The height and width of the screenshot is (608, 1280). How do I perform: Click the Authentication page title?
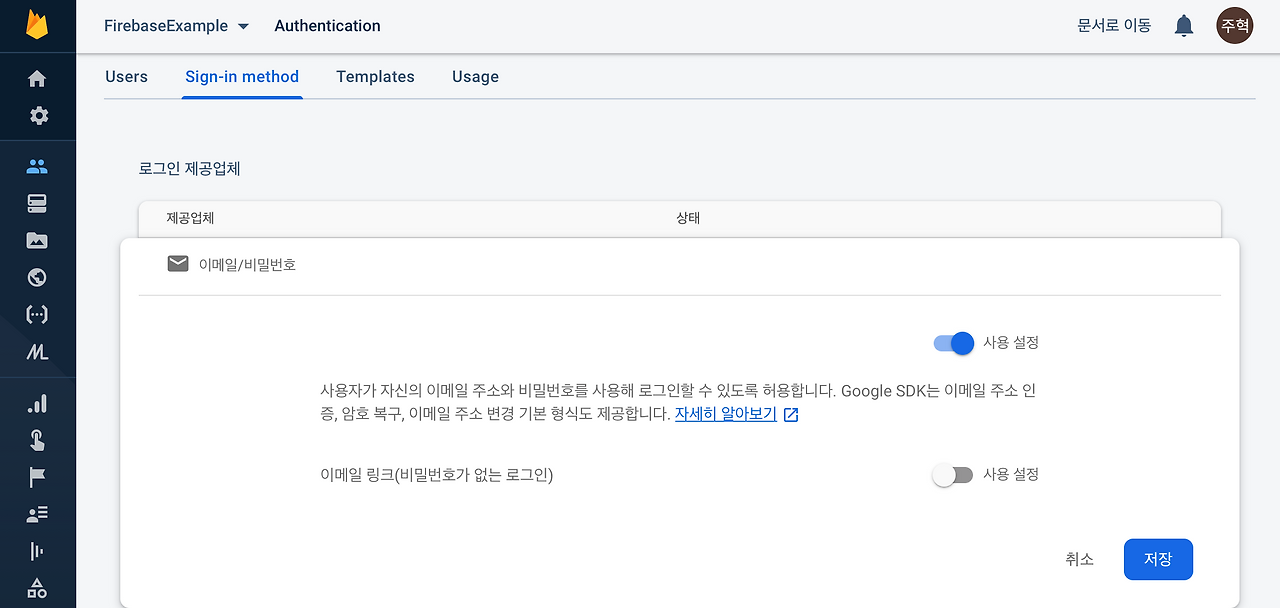pos(327,26)
